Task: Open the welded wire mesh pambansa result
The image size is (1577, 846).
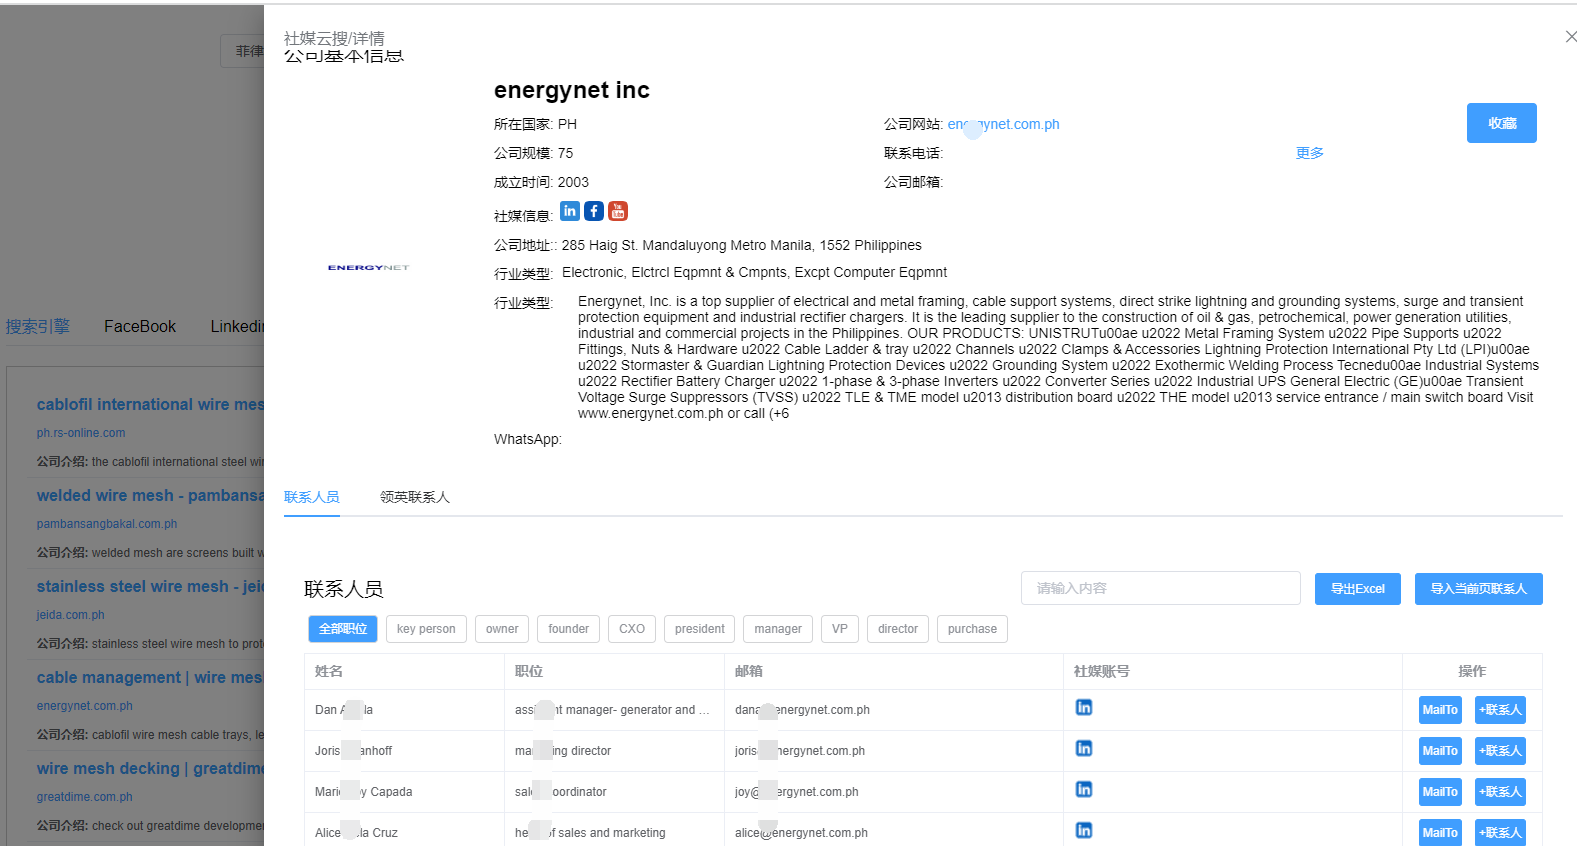Action: pyautogui.click(x=150, y=495)
